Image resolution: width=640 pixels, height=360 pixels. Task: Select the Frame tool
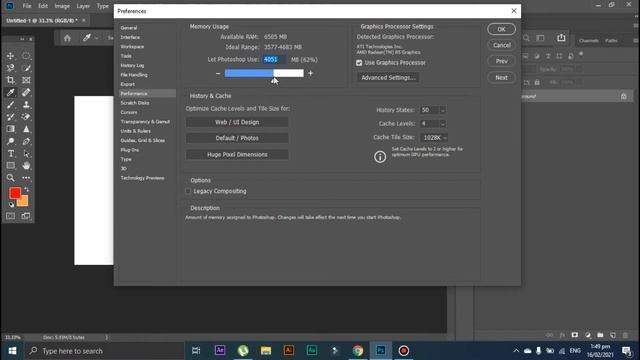(26, 80)
